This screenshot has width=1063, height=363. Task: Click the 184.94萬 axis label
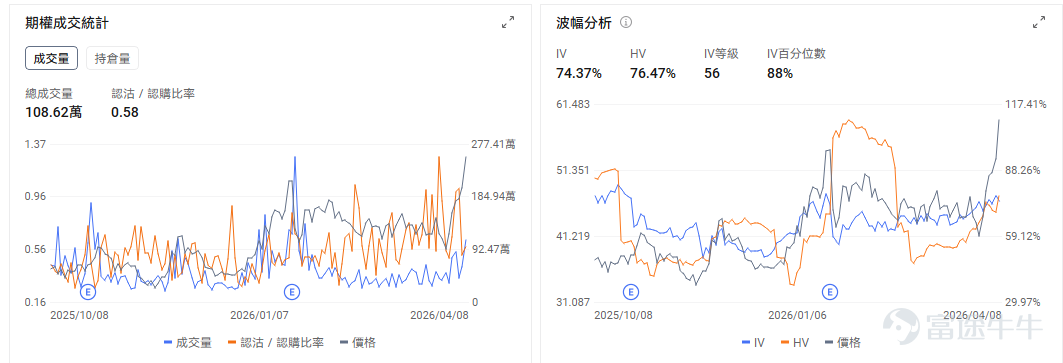pos(493,197)
